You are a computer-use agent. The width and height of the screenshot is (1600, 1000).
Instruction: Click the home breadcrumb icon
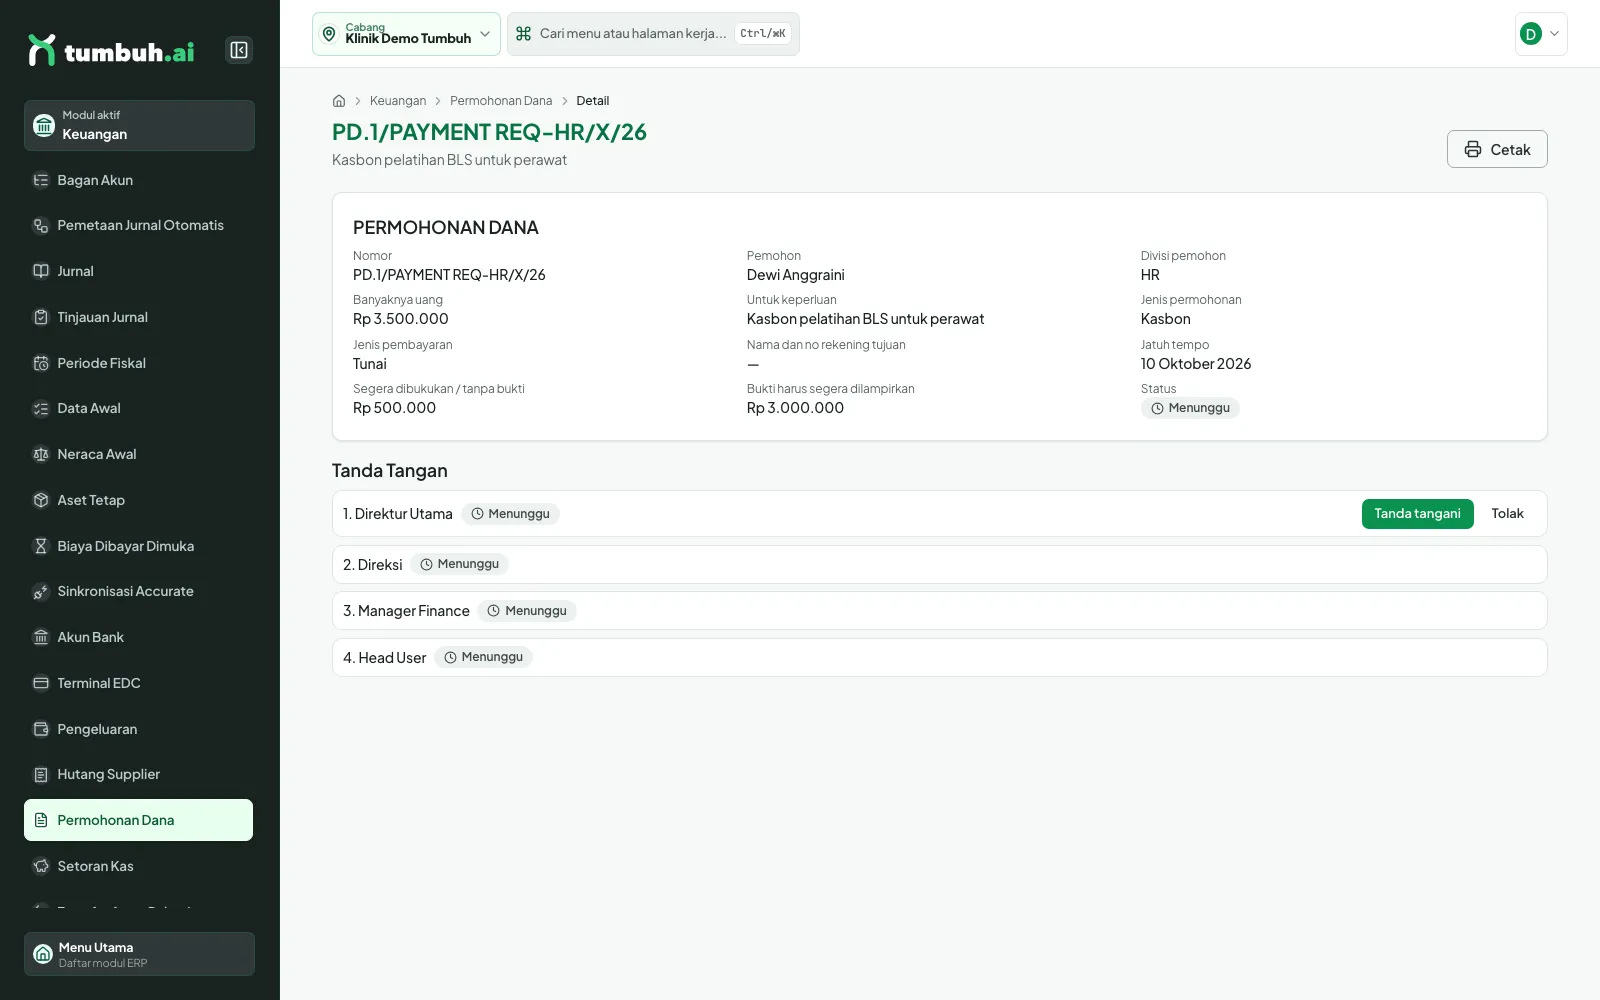[339, 101]
